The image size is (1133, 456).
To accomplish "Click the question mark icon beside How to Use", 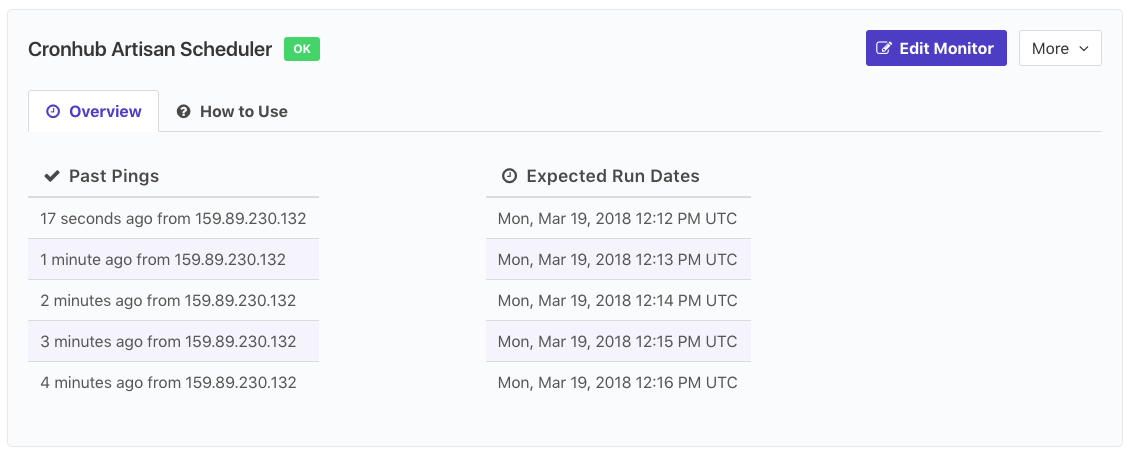I will 184,112.
